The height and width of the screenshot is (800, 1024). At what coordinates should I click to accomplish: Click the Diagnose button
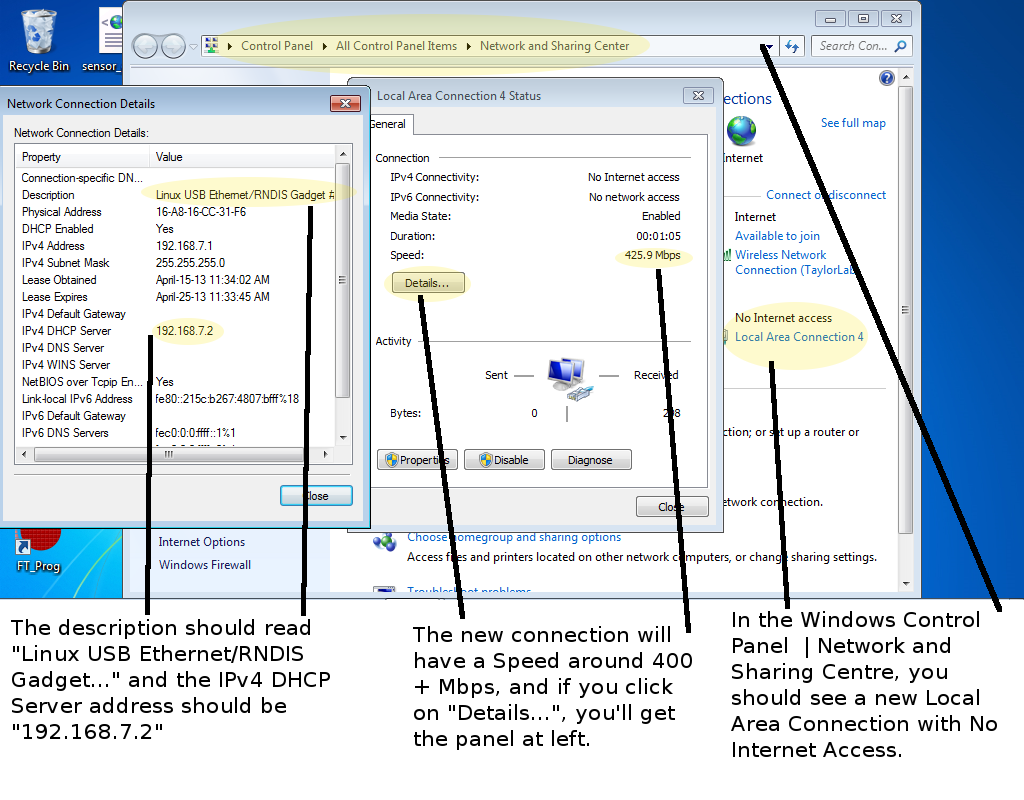pyautogui.click(x=590, y=460)
